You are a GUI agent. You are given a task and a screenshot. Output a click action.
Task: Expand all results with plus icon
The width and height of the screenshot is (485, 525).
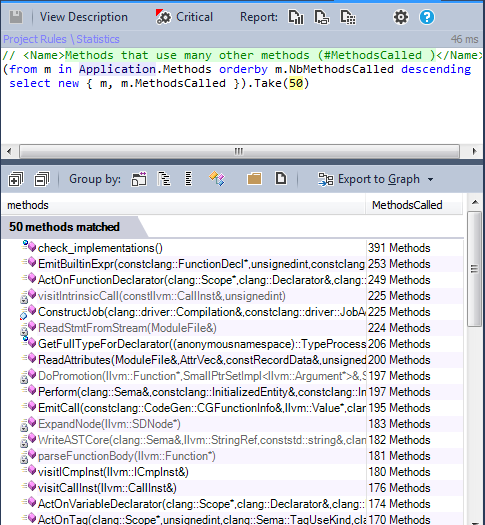pos(16,179)
